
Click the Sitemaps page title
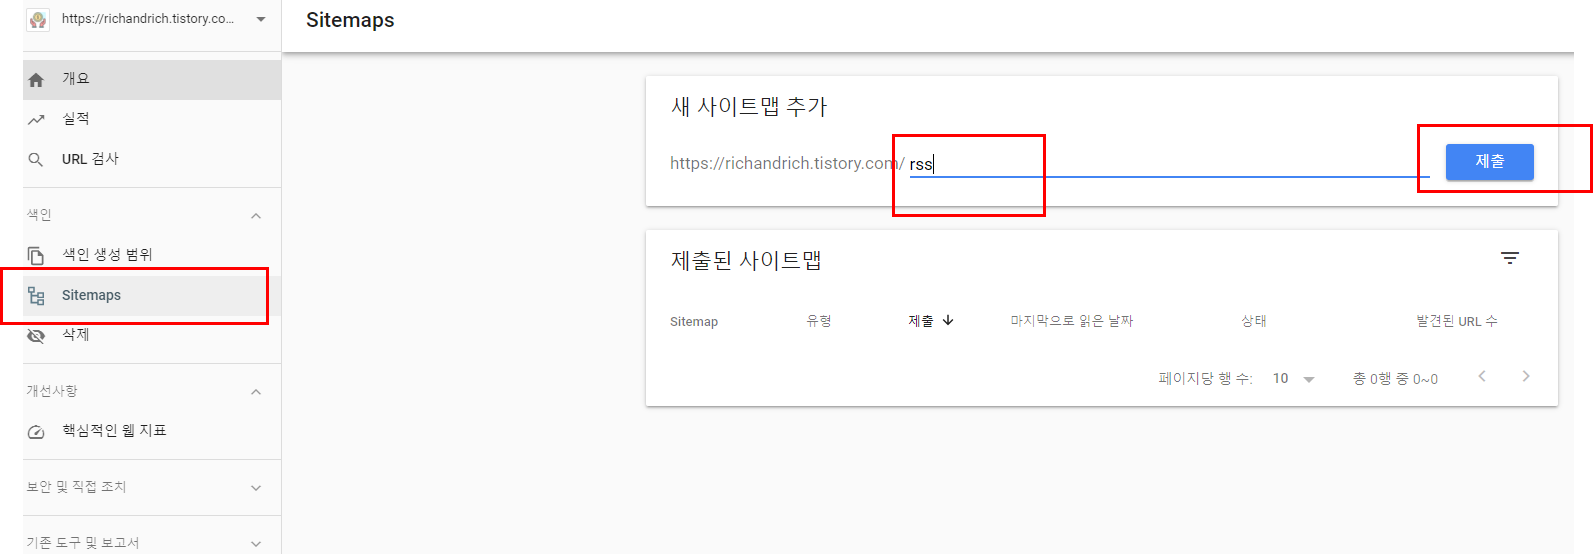coord(350,20)
